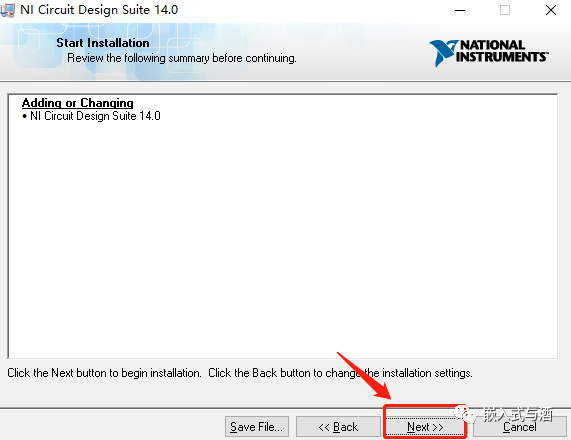Click the installer icon in title bar

7,10
